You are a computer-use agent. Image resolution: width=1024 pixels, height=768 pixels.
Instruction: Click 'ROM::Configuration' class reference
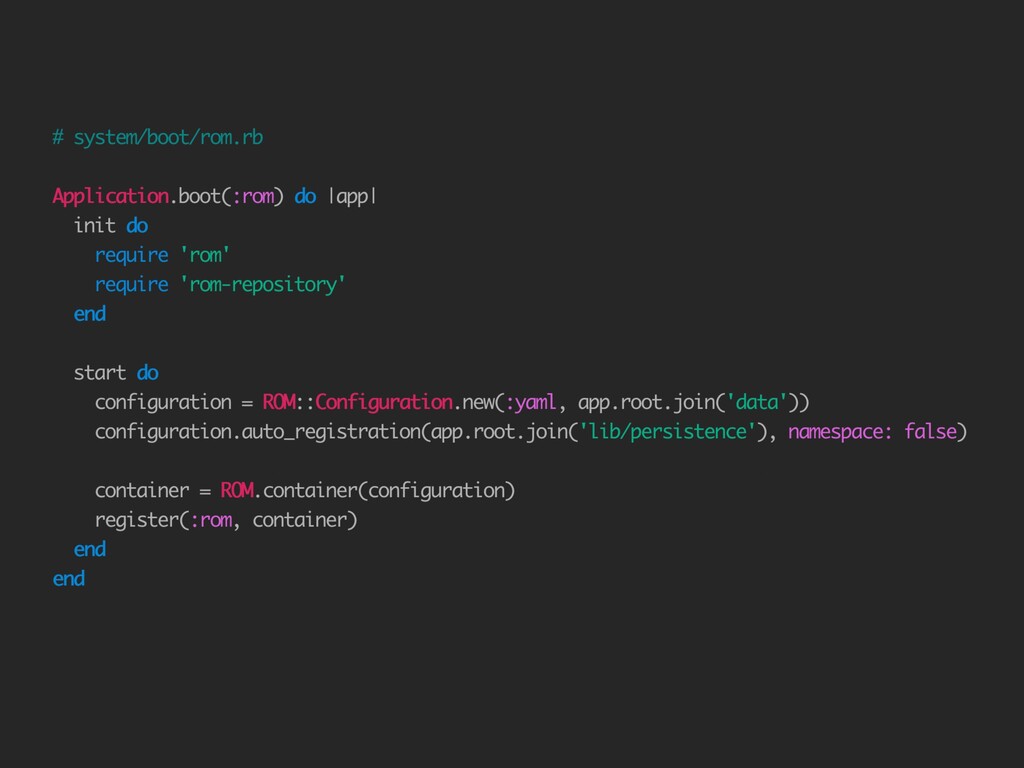tap(357, 402)
